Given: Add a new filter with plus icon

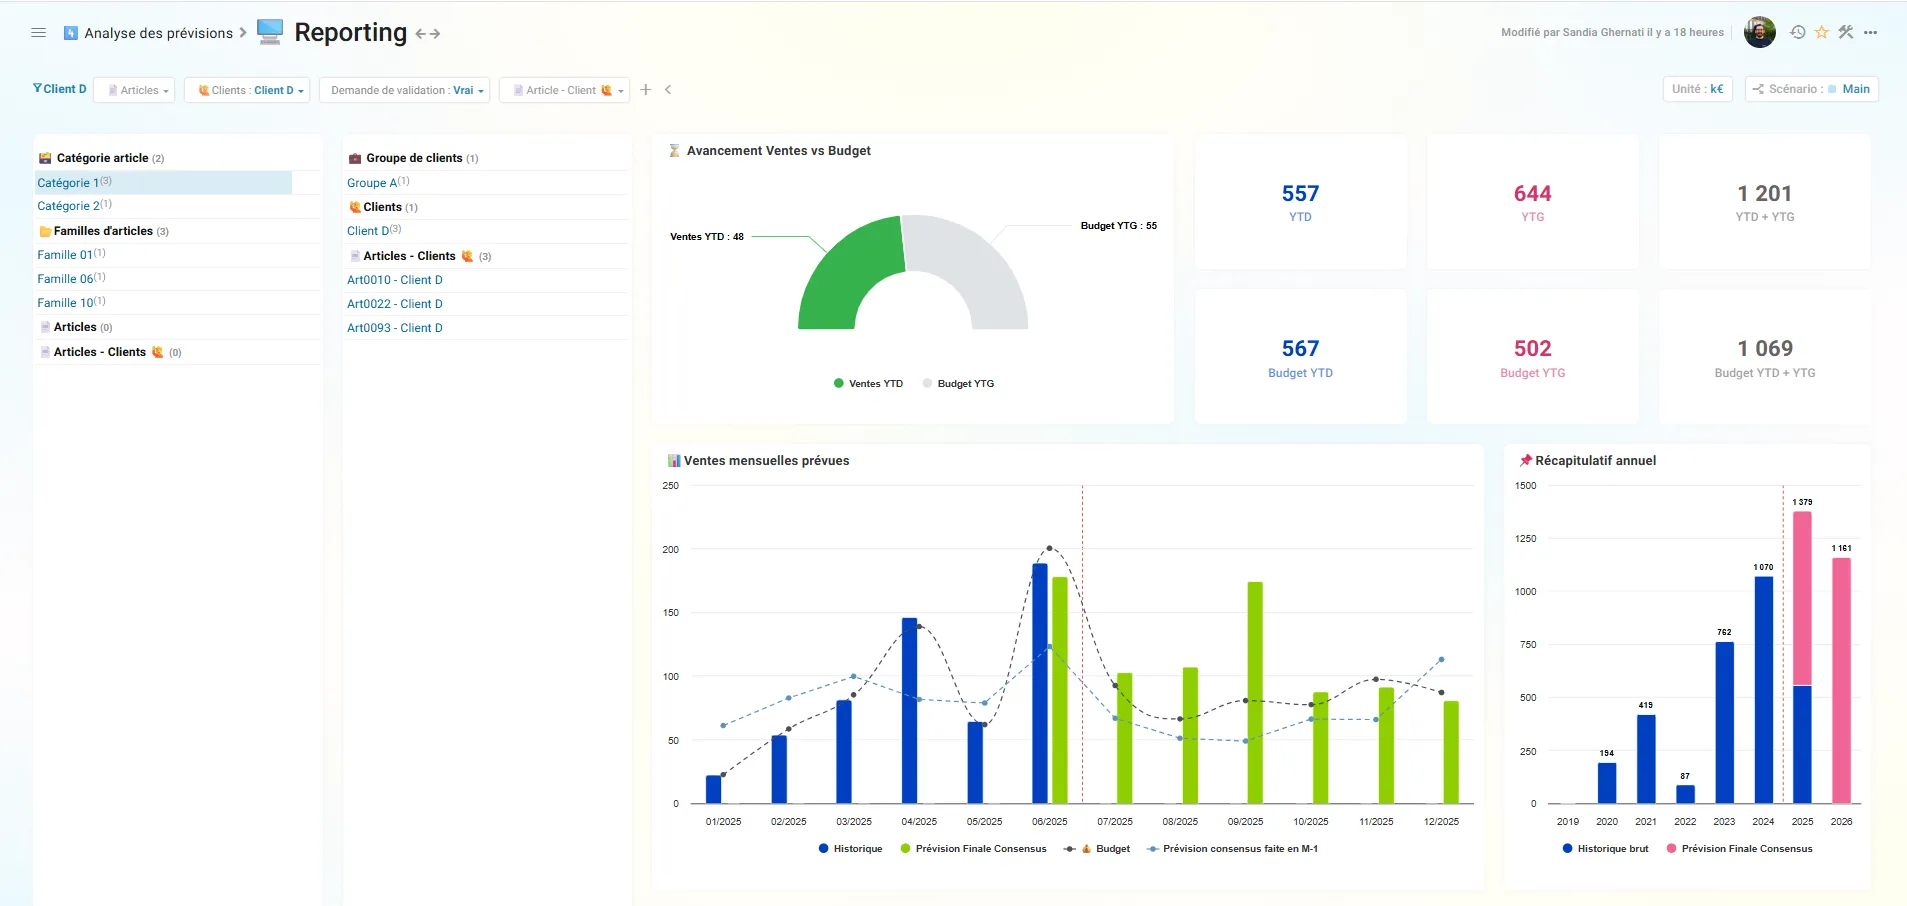Looking at the screenshot, I should pyautogui.click(x=646, y=90).
